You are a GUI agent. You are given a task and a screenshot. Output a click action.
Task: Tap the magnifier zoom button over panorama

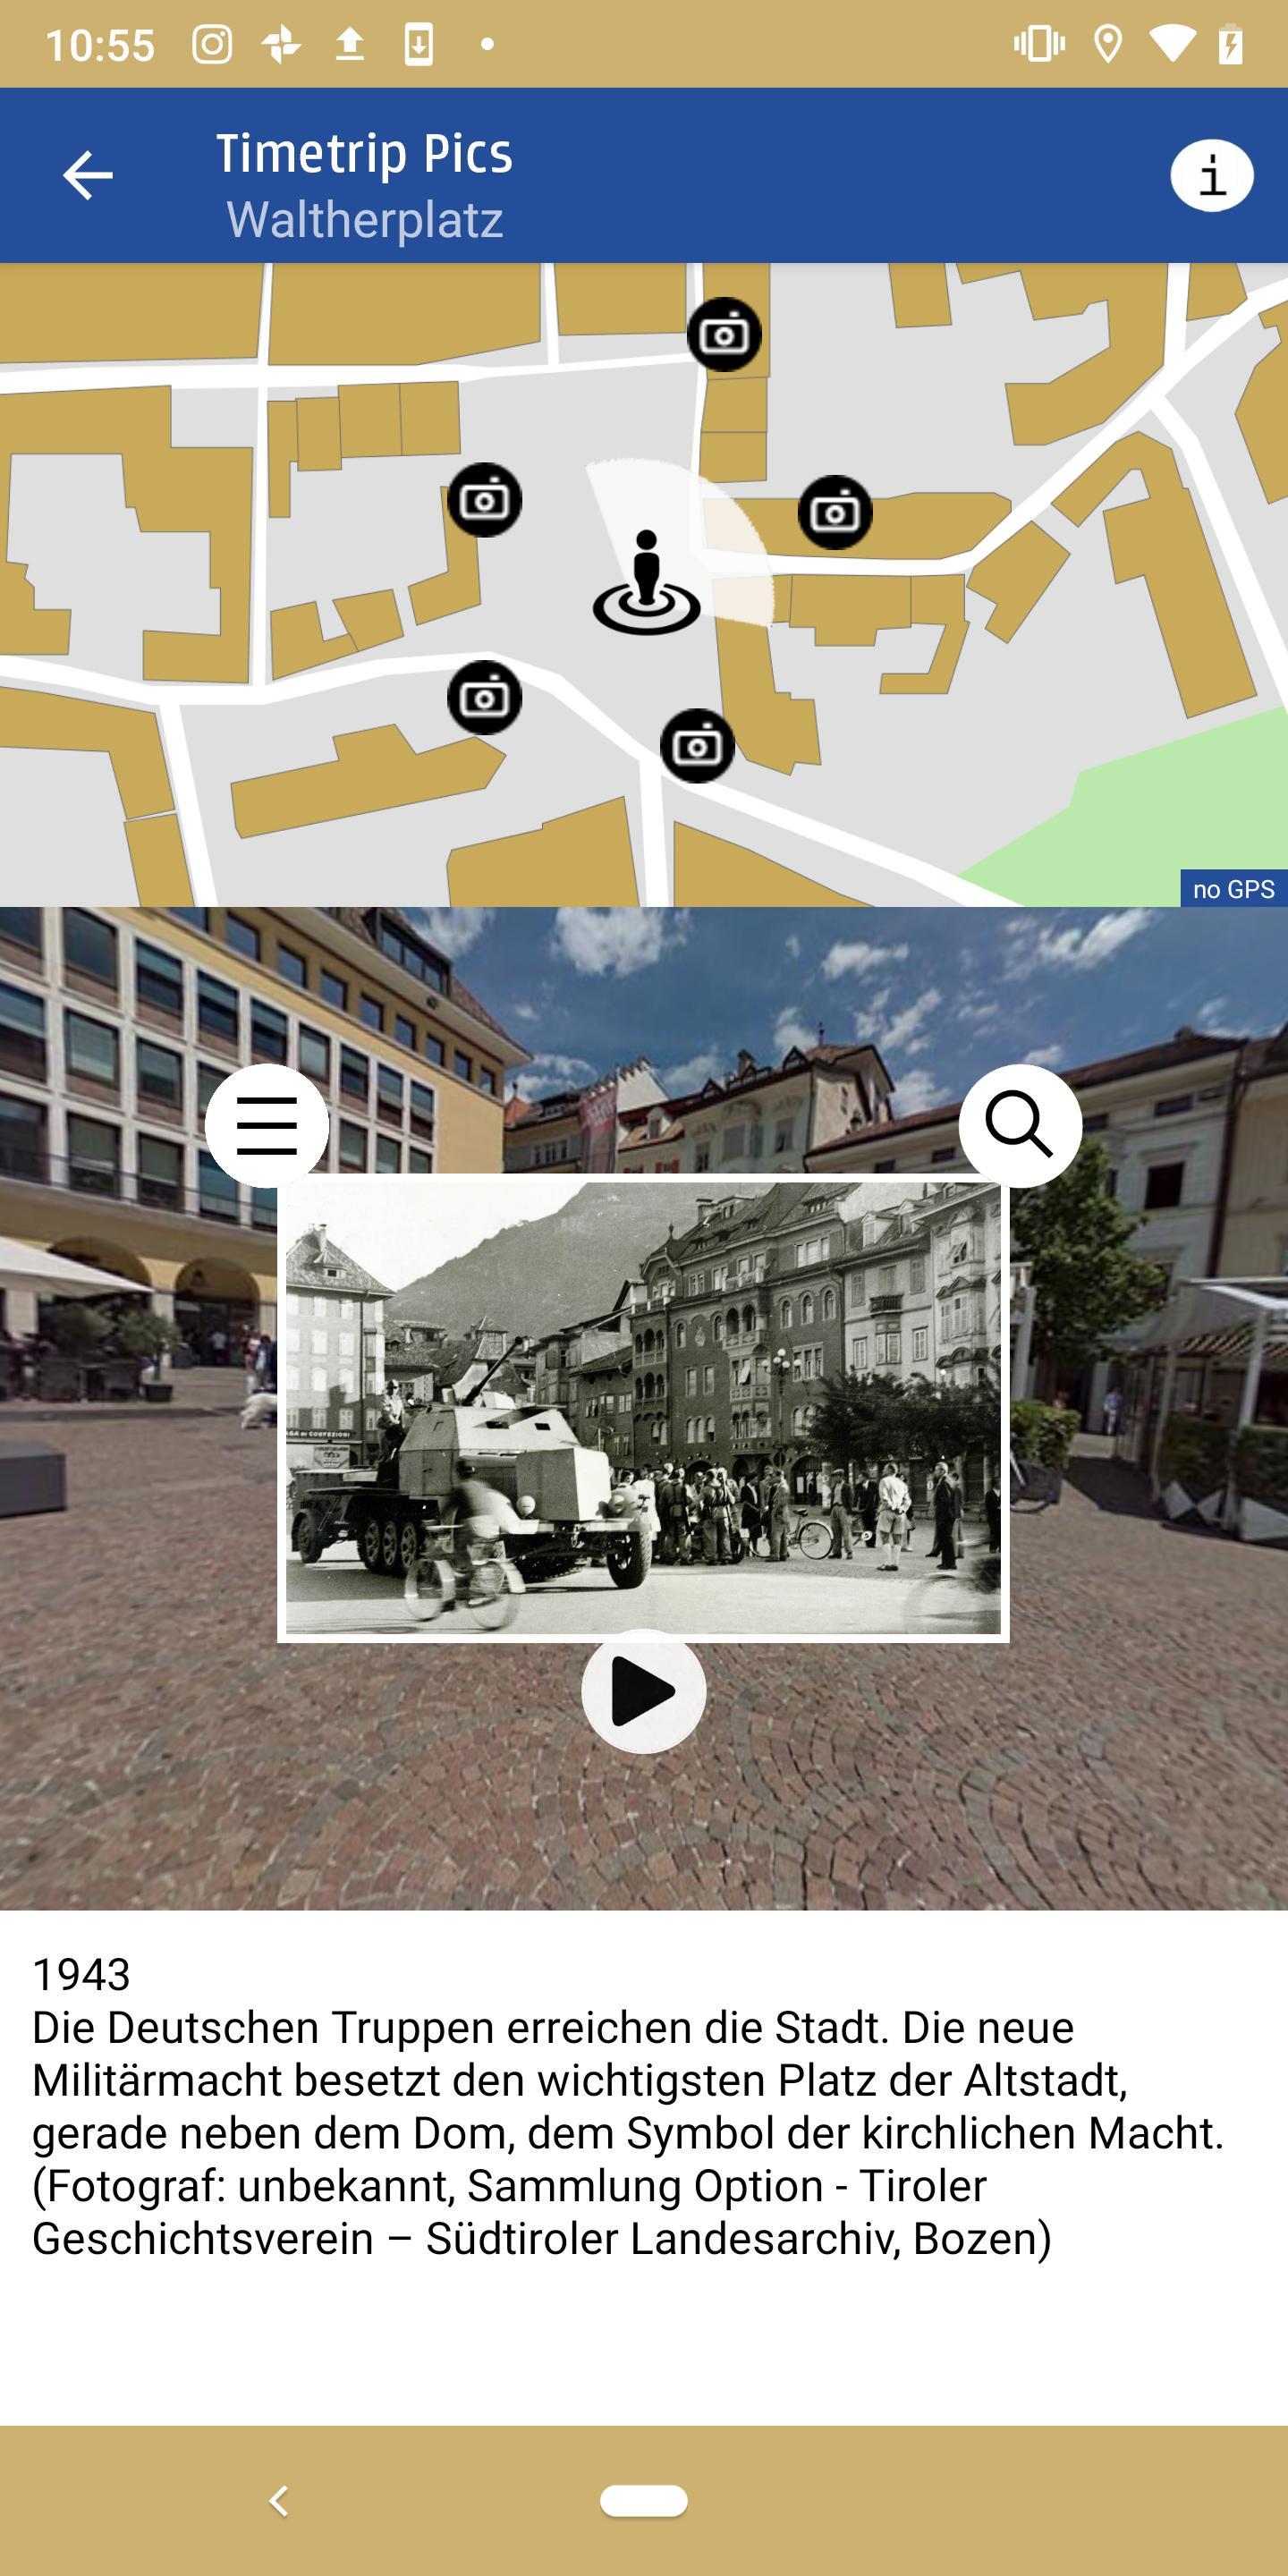[1020, 1125]
